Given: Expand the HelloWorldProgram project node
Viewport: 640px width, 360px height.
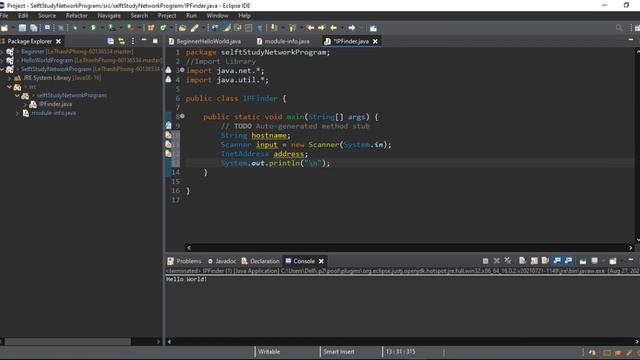Looking at the screenshot, I should pyautogui.click(x=2, y=60).
